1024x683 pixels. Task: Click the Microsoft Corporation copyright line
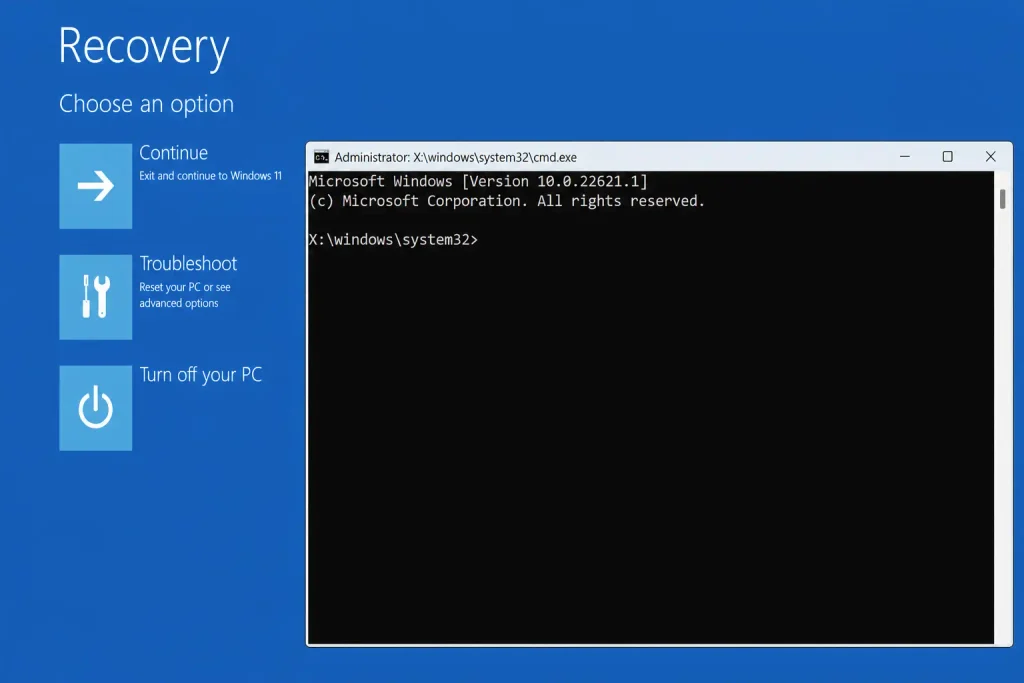(507, 201)
